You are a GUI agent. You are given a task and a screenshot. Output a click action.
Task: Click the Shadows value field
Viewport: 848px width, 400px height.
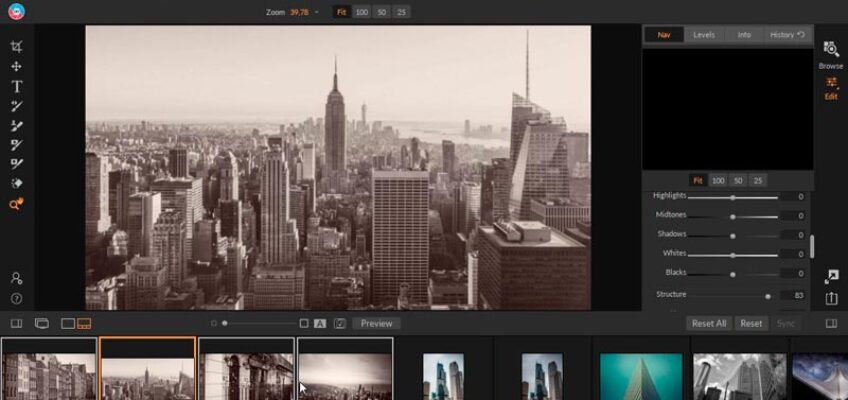794,235
